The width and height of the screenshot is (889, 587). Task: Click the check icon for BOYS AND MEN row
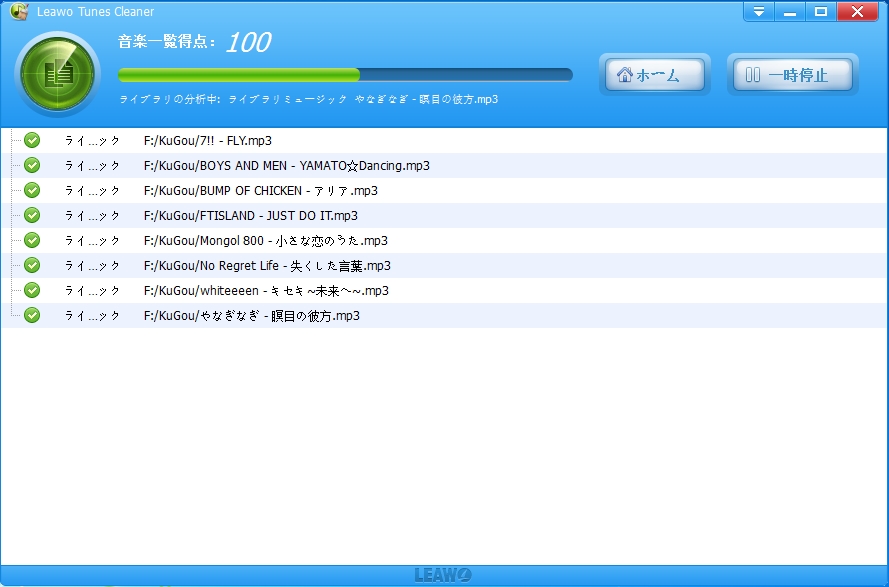coord(32,165)
